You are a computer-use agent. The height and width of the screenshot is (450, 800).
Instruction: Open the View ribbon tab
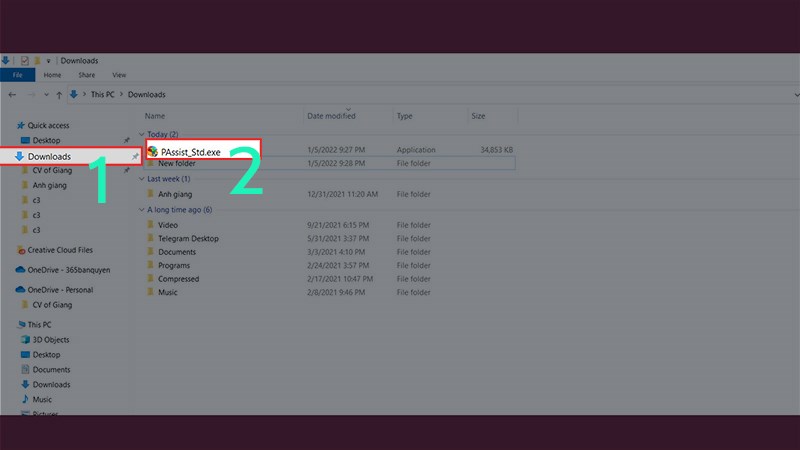[119, 75]
